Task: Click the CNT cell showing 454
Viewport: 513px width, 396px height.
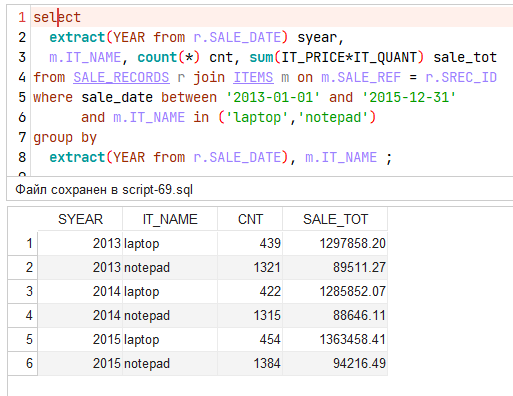Action: 250,339
